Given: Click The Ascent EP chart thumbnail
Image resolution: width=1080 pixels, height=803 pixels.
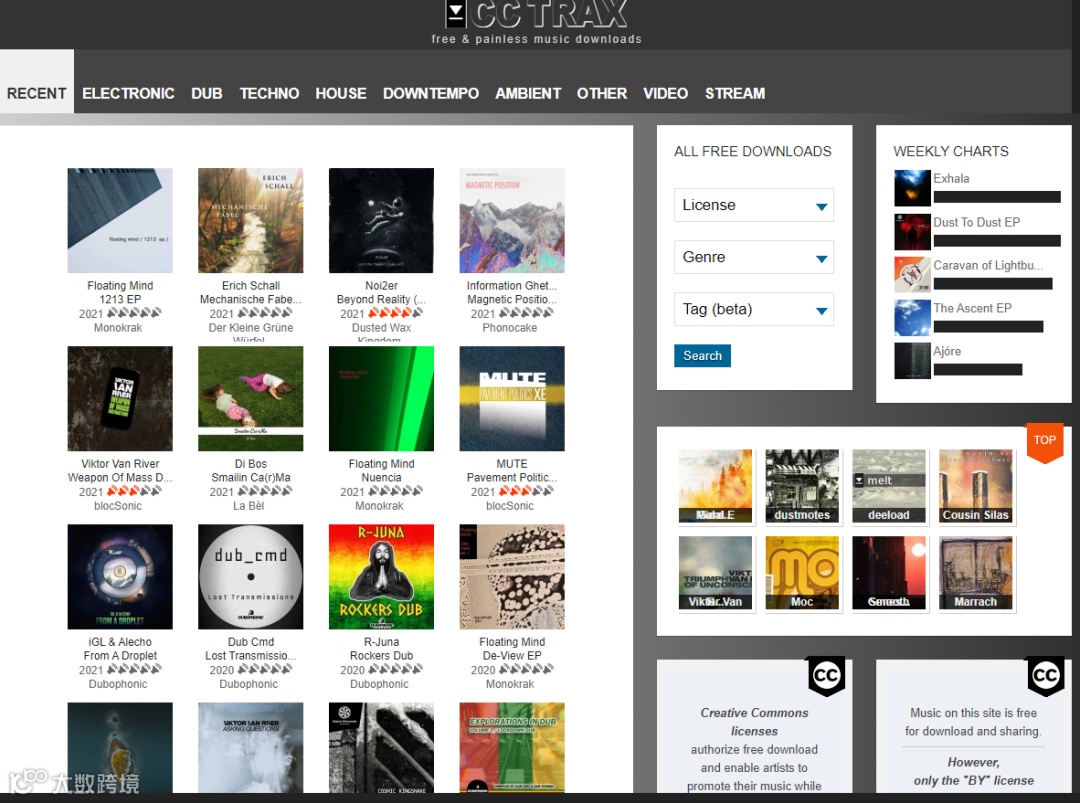Looking at the screenshot, I should 913,317.
